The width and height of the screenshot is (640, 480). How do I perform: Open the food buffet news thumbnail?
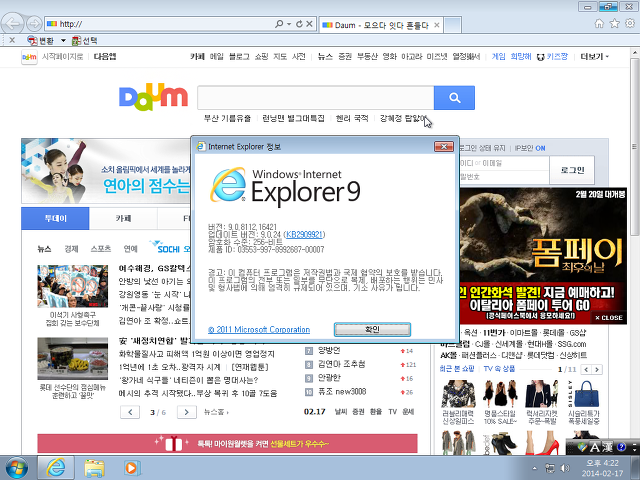73,358
